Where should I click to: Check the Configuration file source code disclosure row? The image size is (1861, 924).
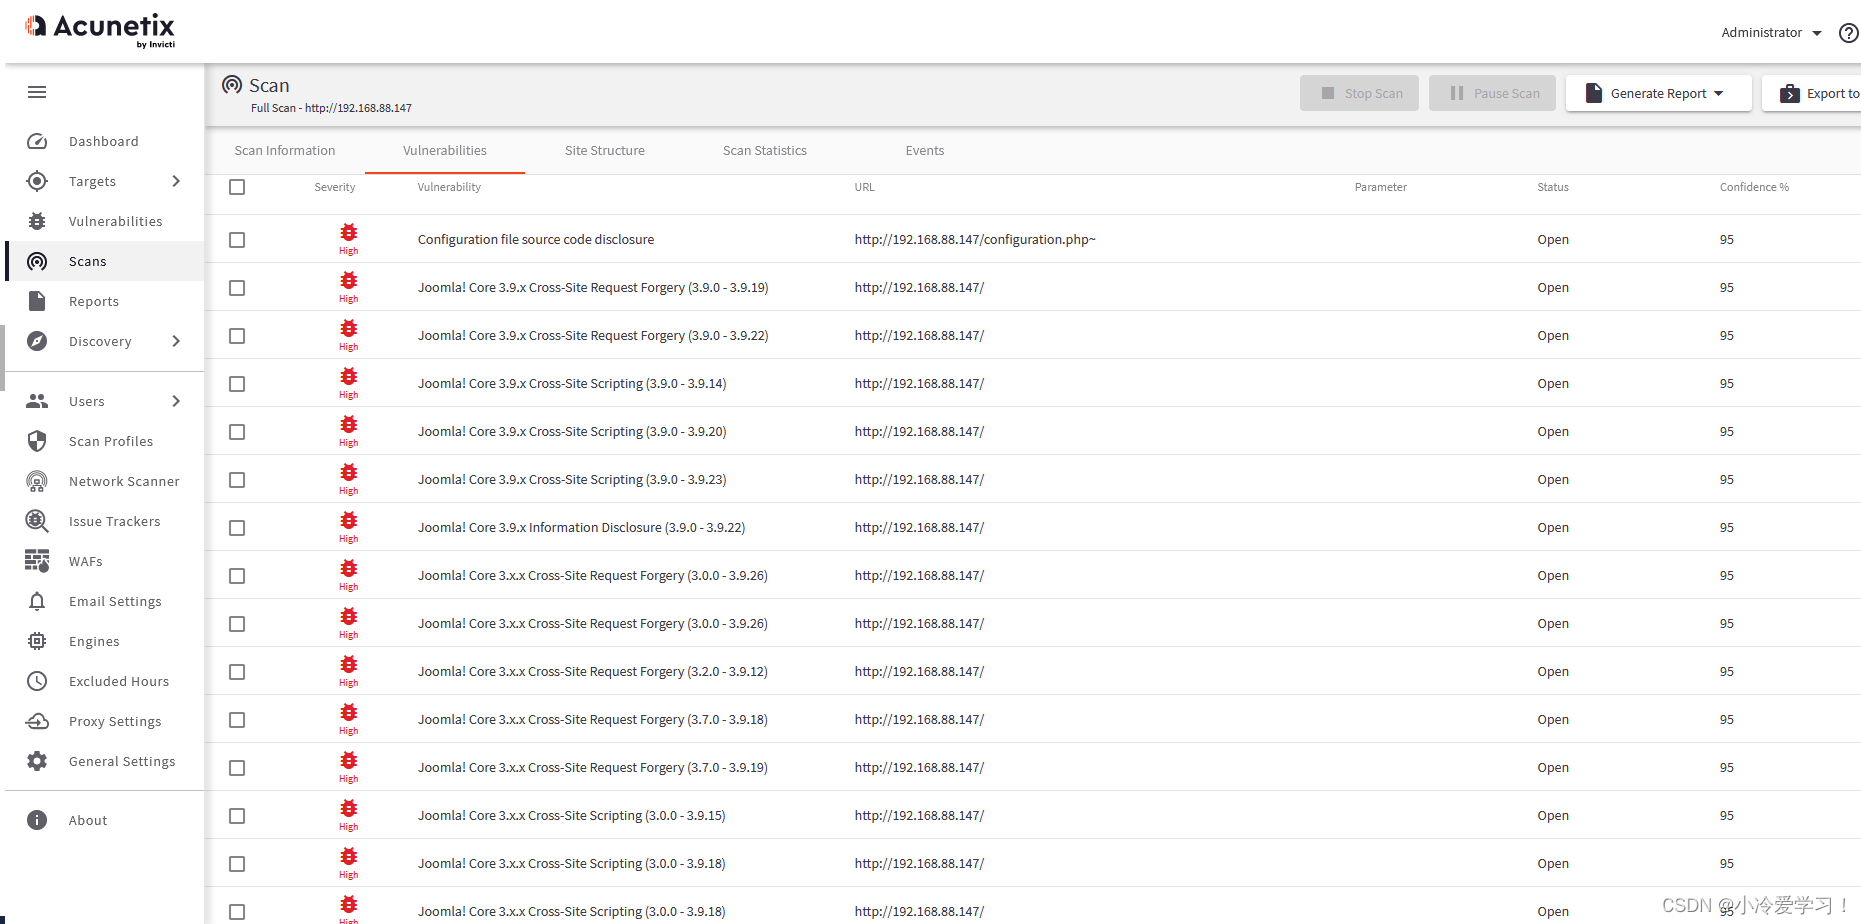pos(237,240)
